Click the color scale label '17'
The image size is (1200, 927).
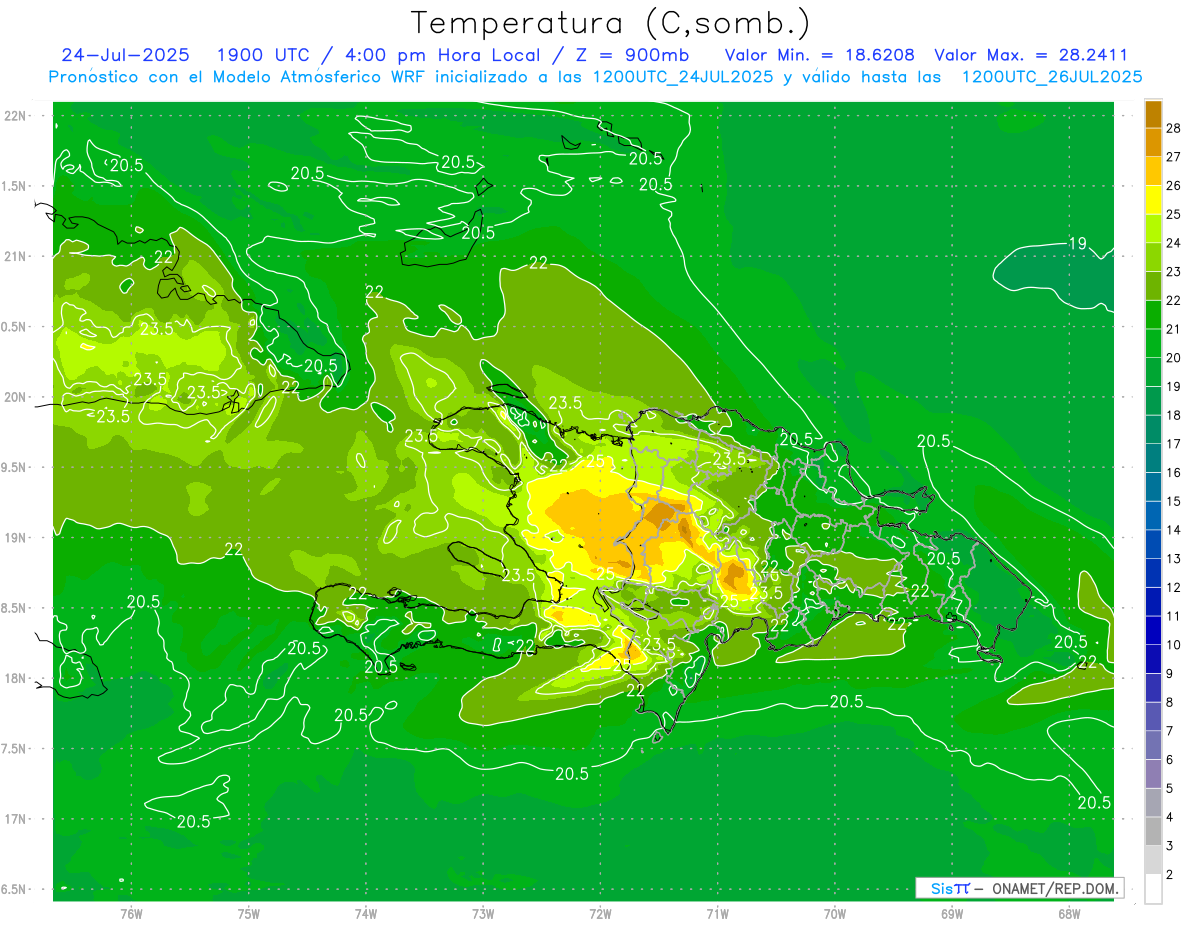[x=1174, y=444]
